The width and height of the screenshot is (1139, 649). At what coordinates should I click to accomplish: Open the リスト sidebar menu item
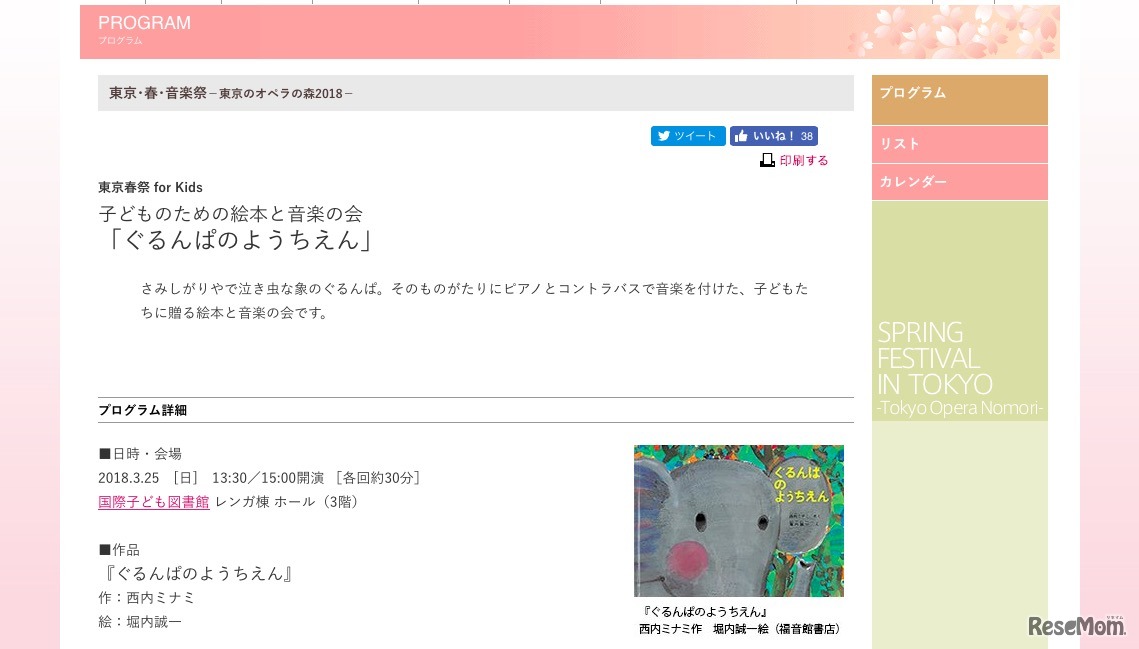tap(960, 144)
